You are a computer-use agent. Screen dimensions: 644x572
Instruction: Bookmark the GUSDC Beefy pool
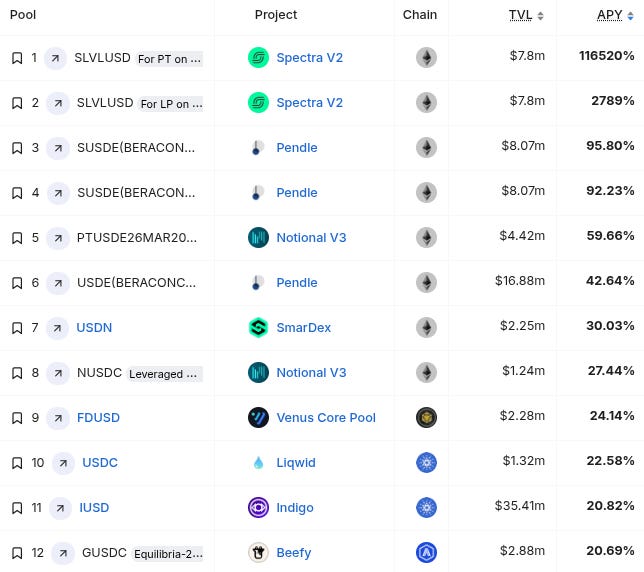17,553
